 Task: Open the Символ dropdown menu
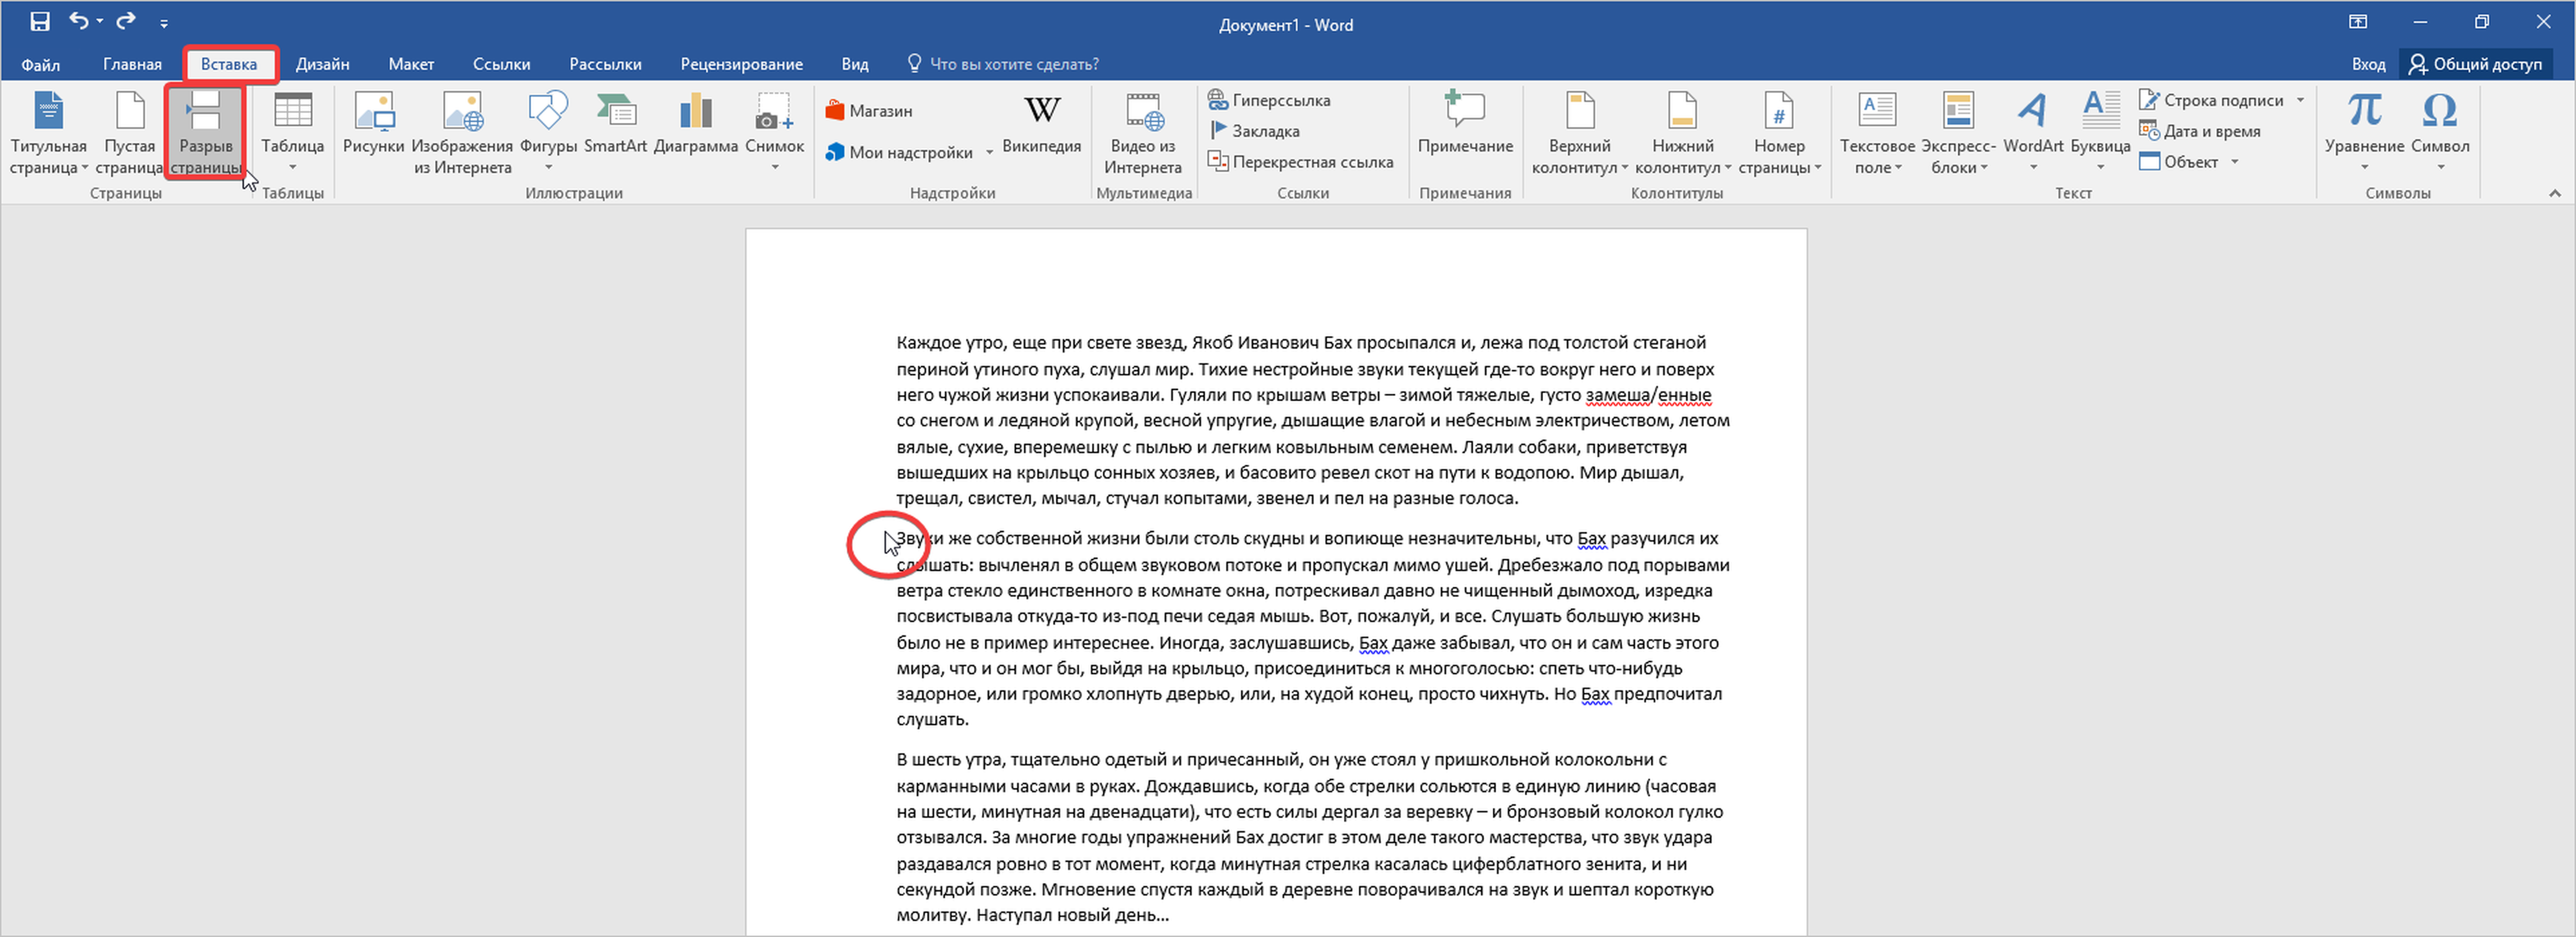(2440, 166)
